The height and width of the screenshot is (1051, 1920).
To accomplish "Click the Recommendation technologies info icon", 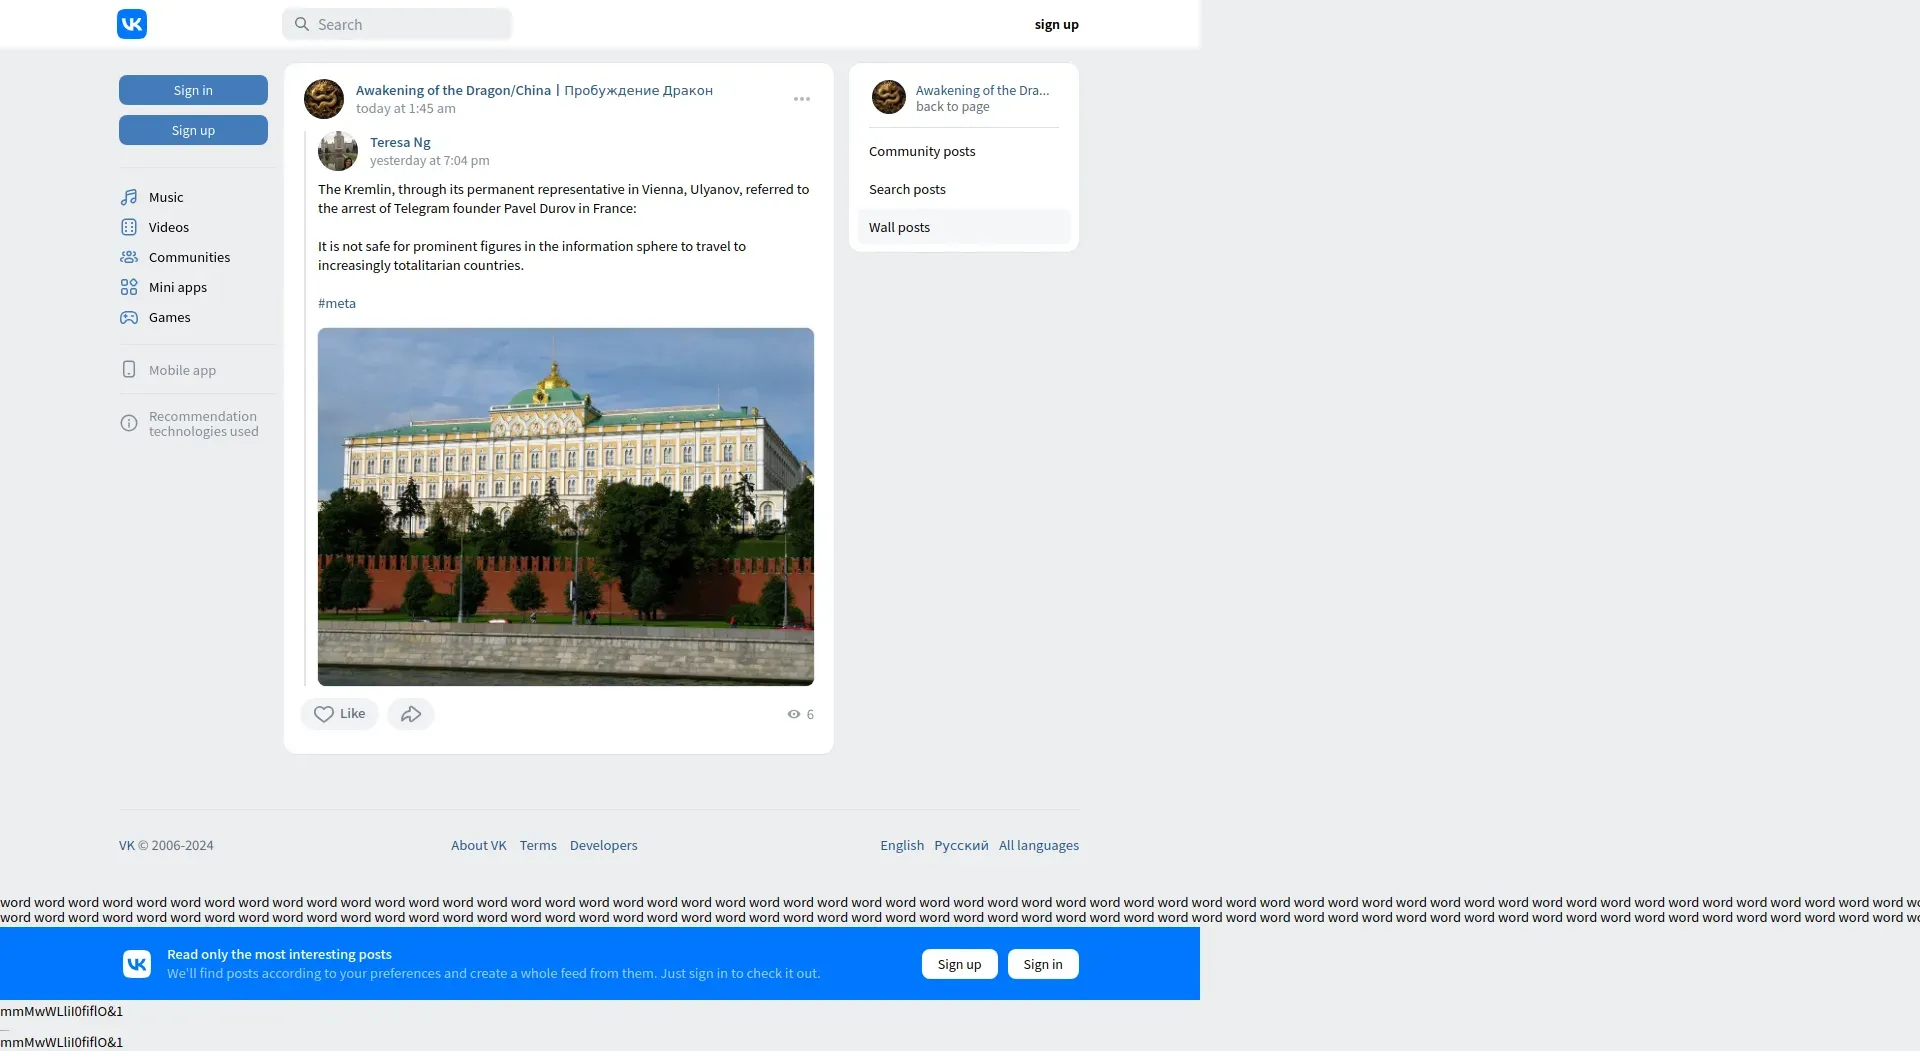I will (x=129, y=423).
